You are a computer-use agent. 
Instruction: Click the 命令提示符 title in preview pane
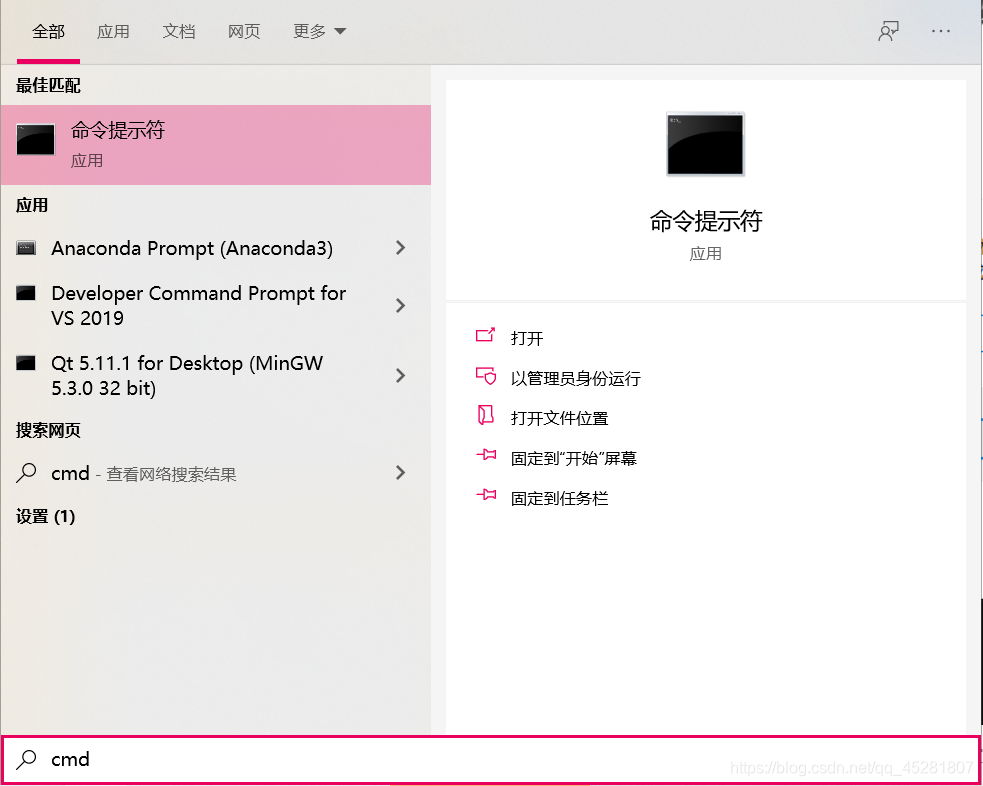[x=705, y=221]
